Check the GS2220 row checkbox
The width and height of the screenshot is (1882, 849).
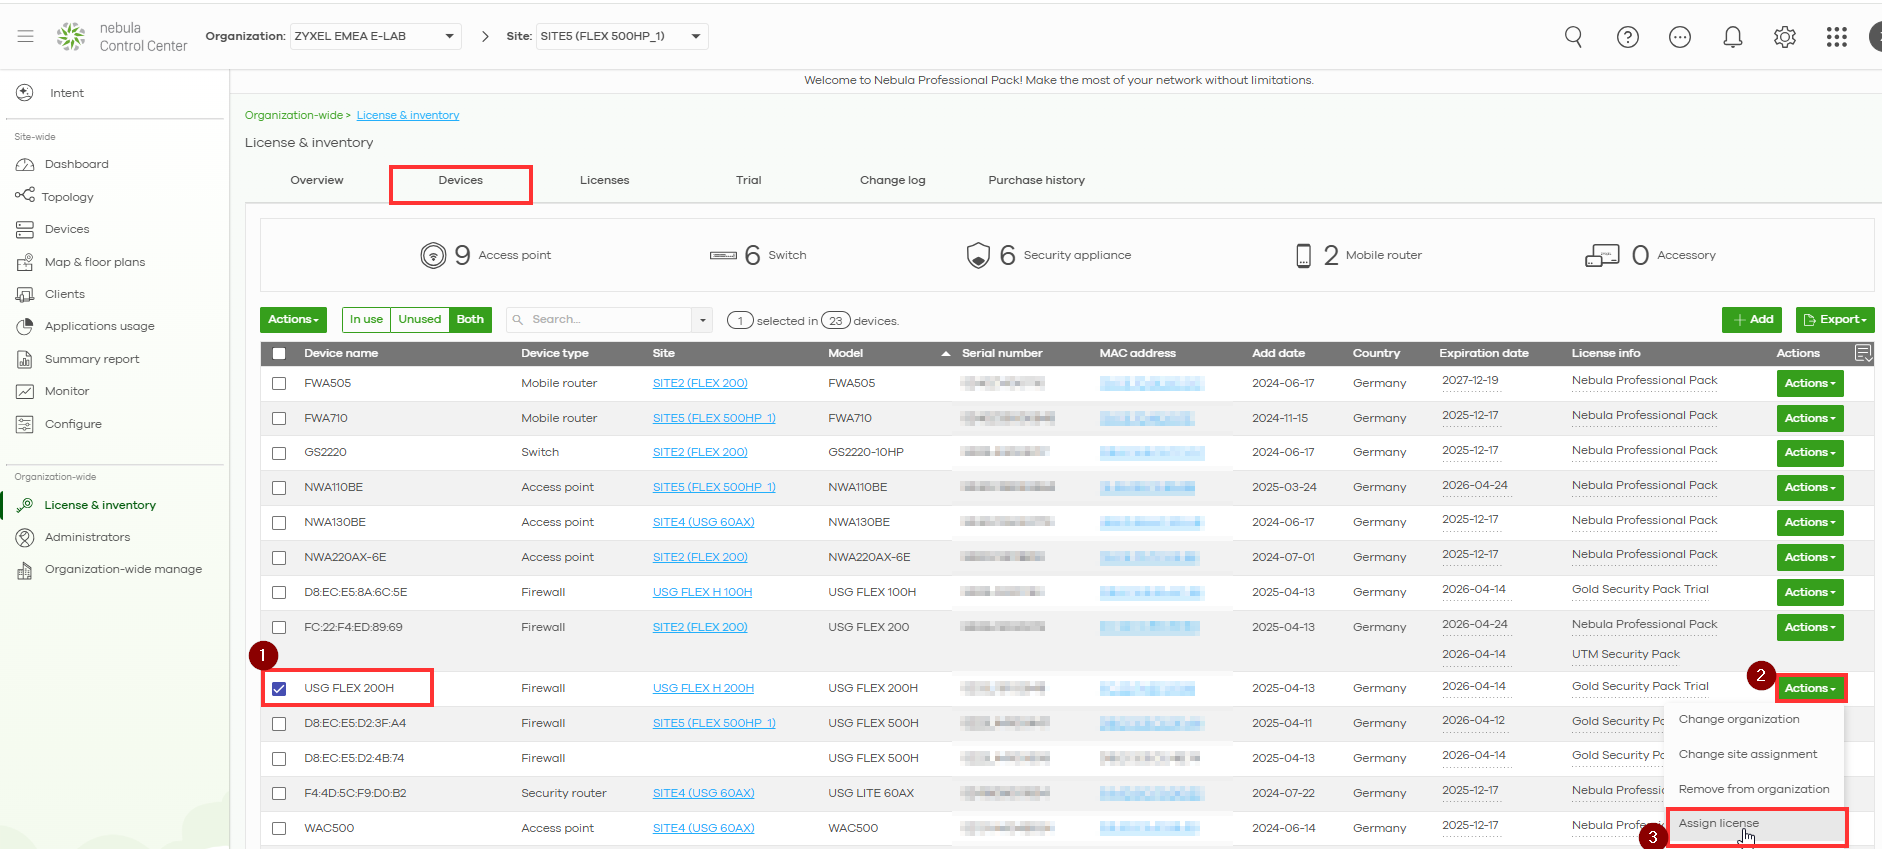point(279,453)
